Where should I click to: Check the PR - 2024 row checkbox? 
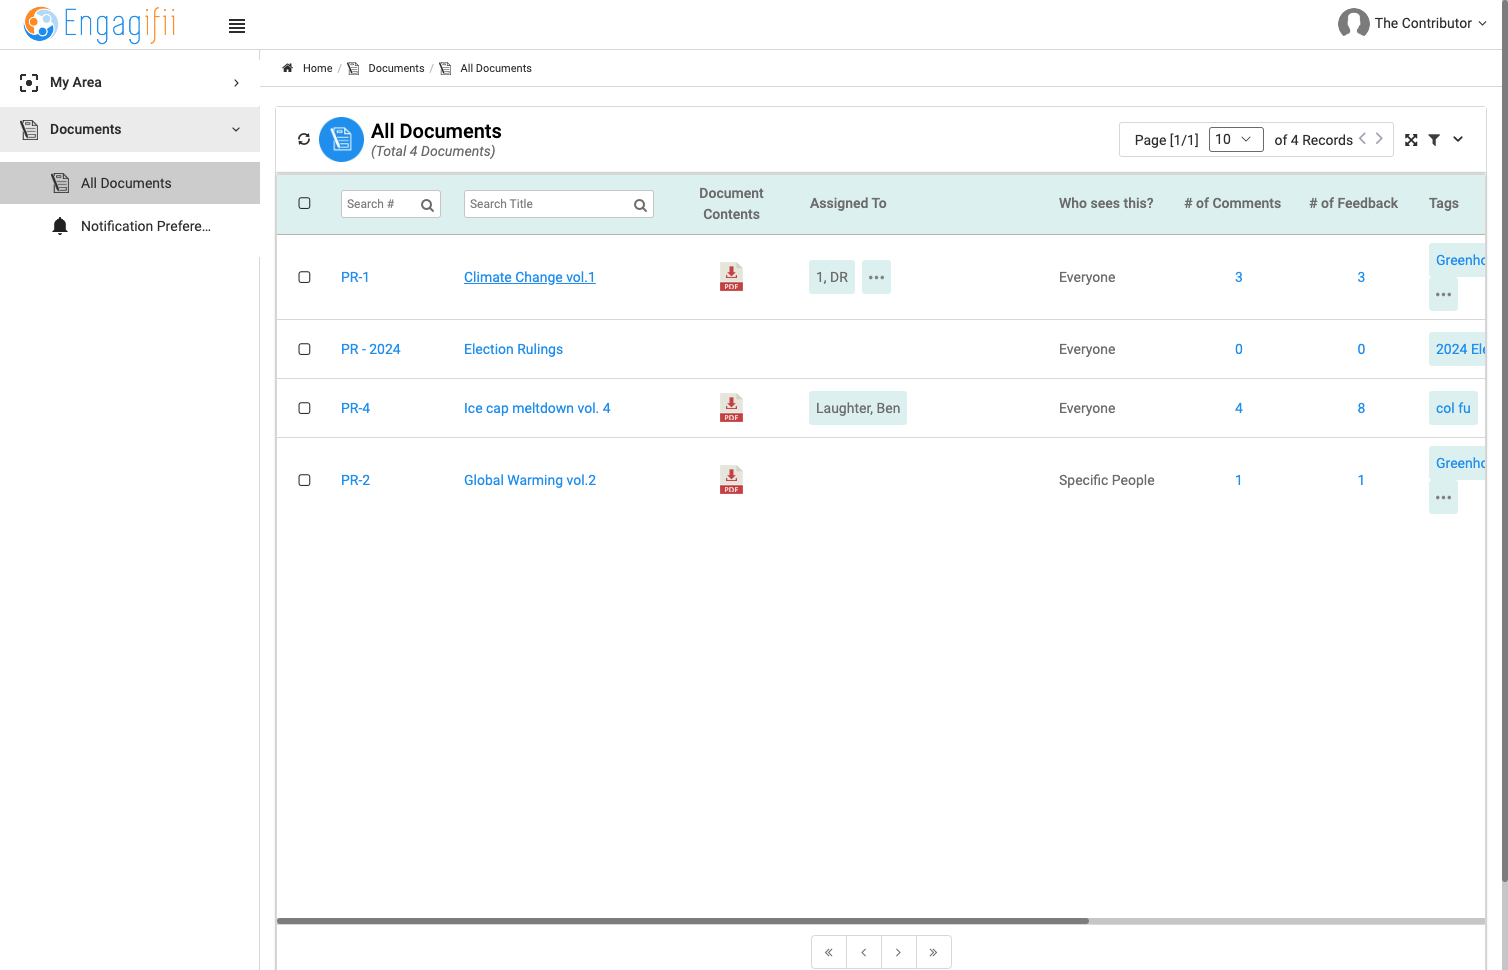tap(305, 349)
